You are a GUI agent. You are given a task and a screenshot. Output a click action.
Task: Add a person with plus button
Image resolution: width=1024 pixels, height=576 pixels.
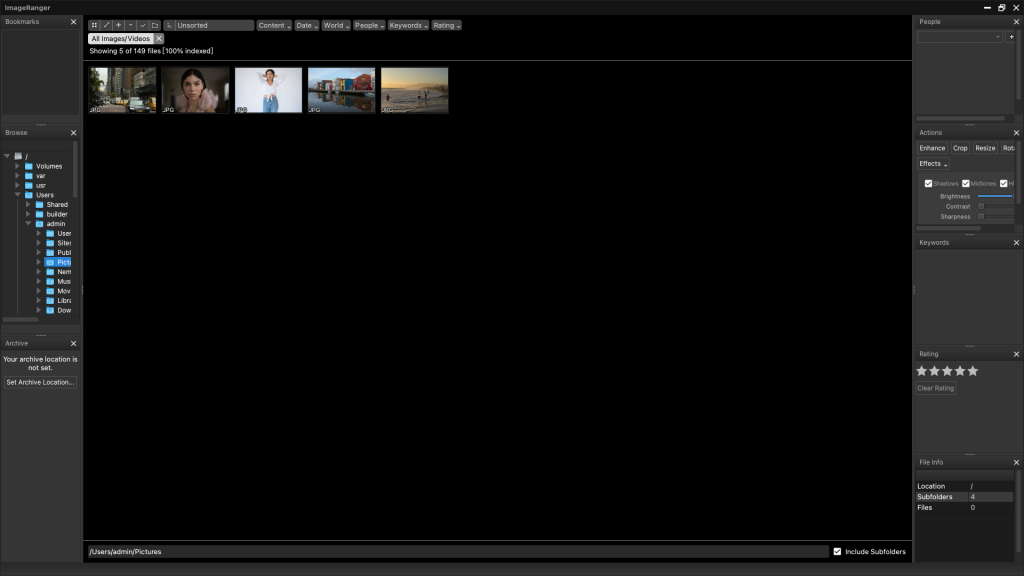click(1011, 37)
